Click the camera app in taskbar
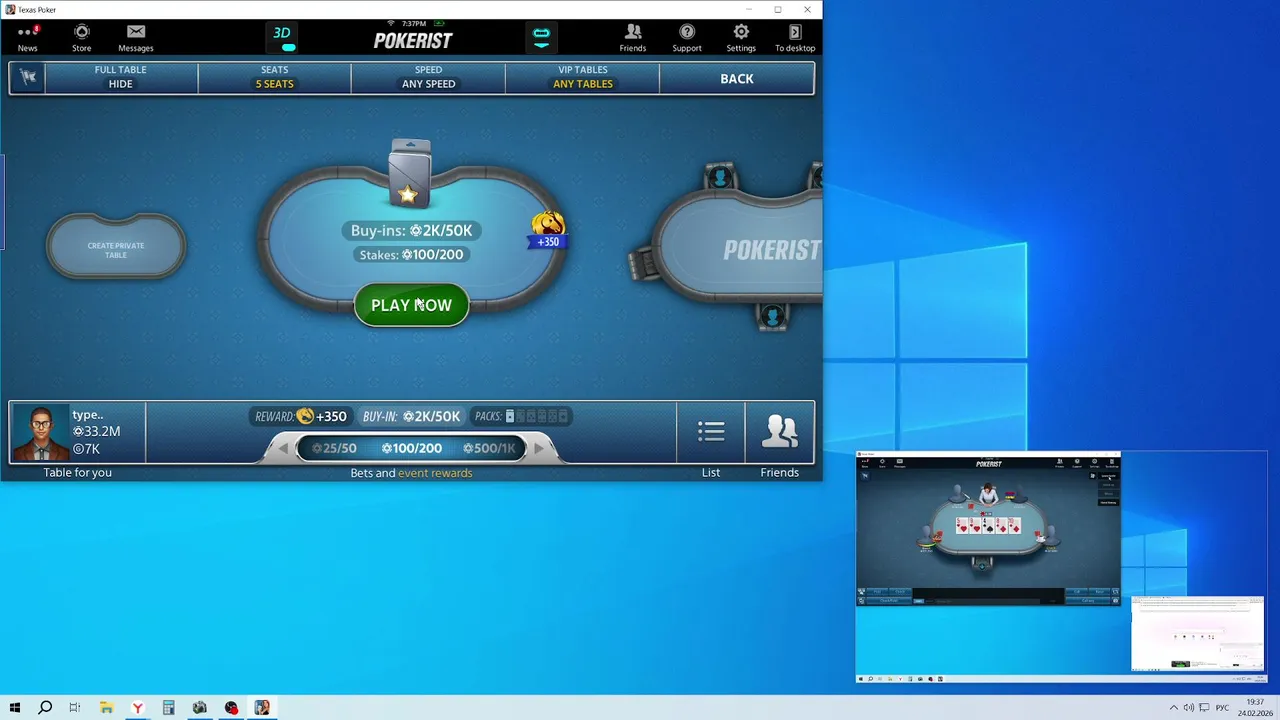 200,708
